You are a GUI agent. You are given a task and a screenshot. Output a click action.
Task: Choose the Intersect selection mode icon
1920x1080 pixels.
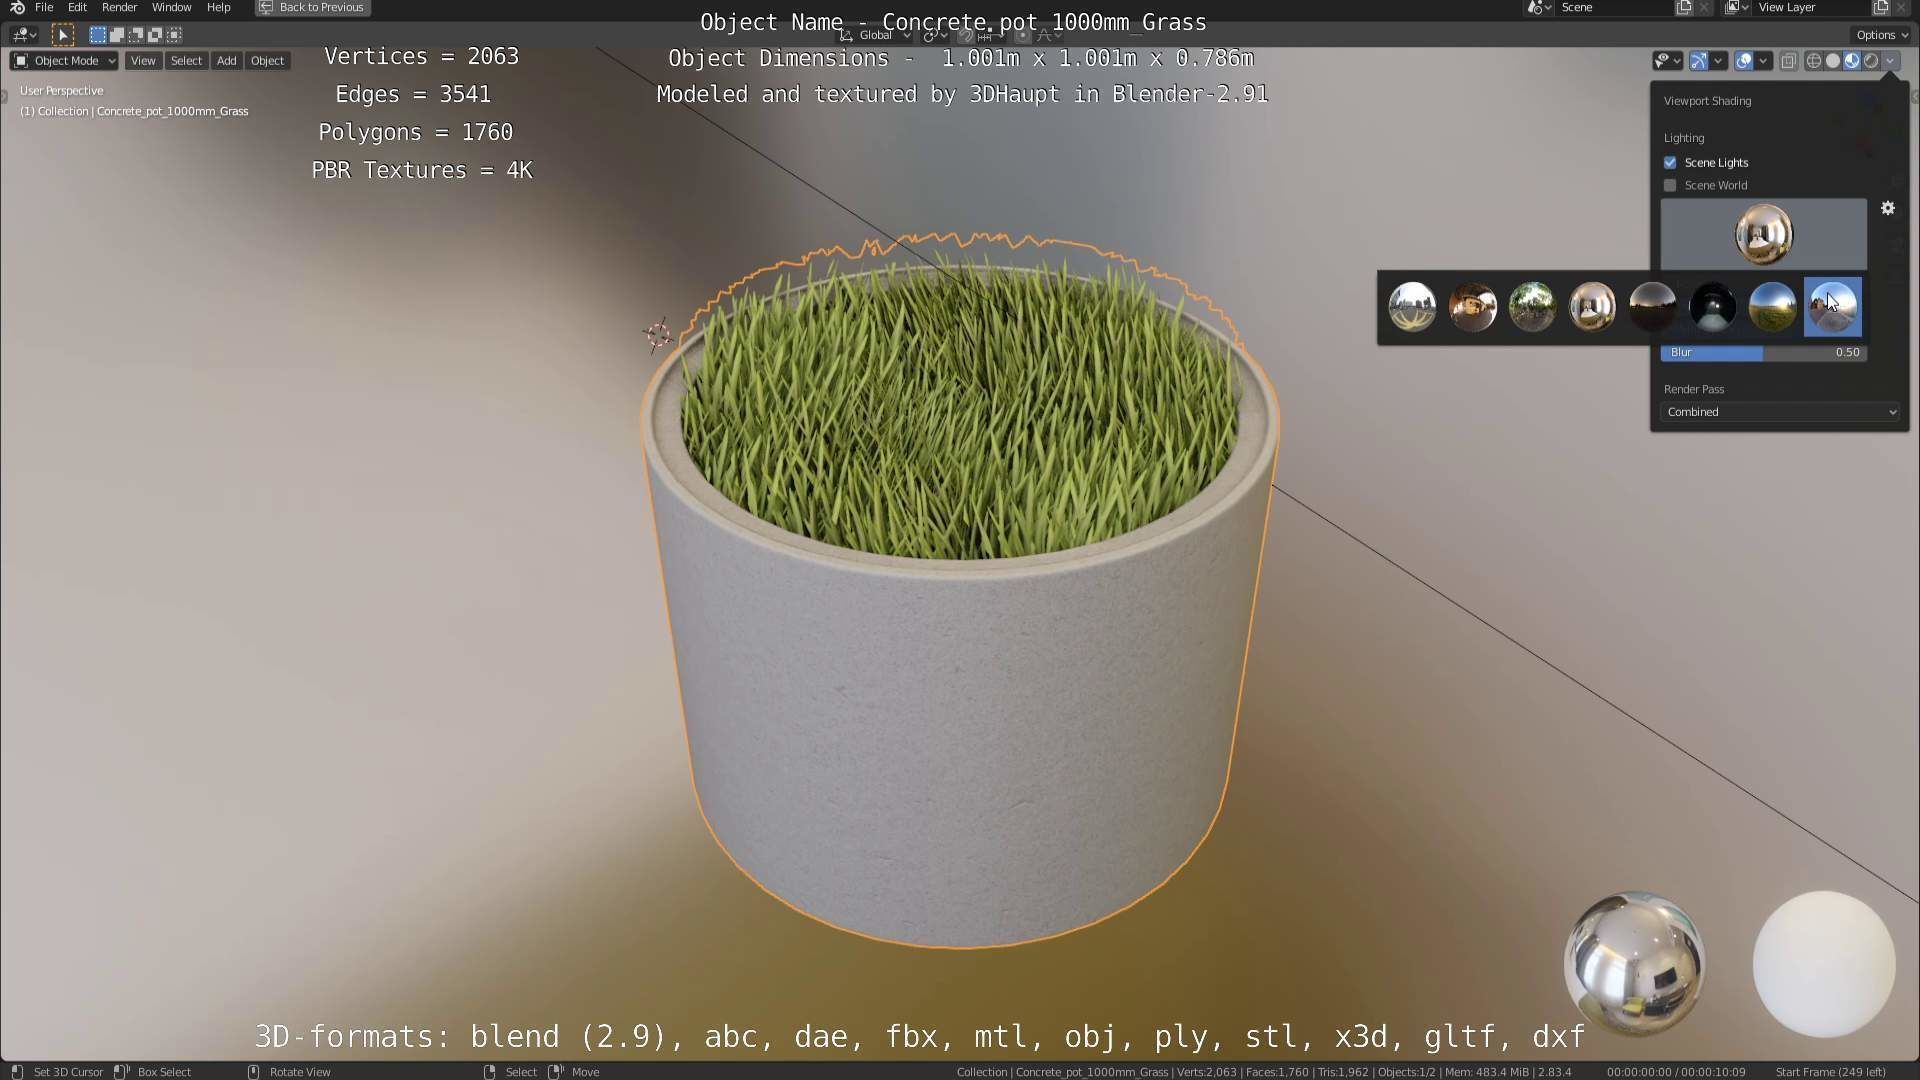(174, 35)
